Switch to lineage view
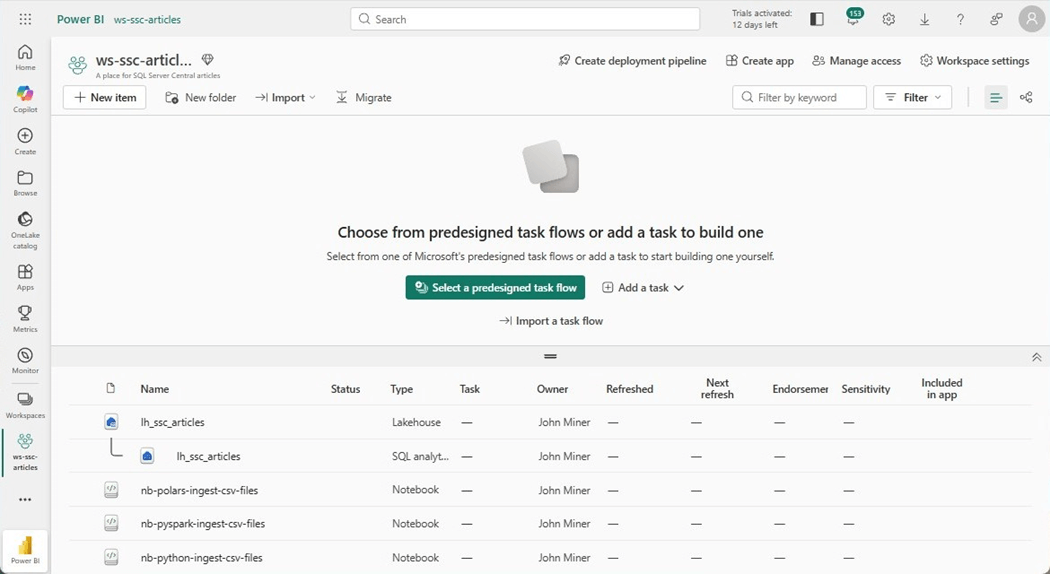 1026,97
